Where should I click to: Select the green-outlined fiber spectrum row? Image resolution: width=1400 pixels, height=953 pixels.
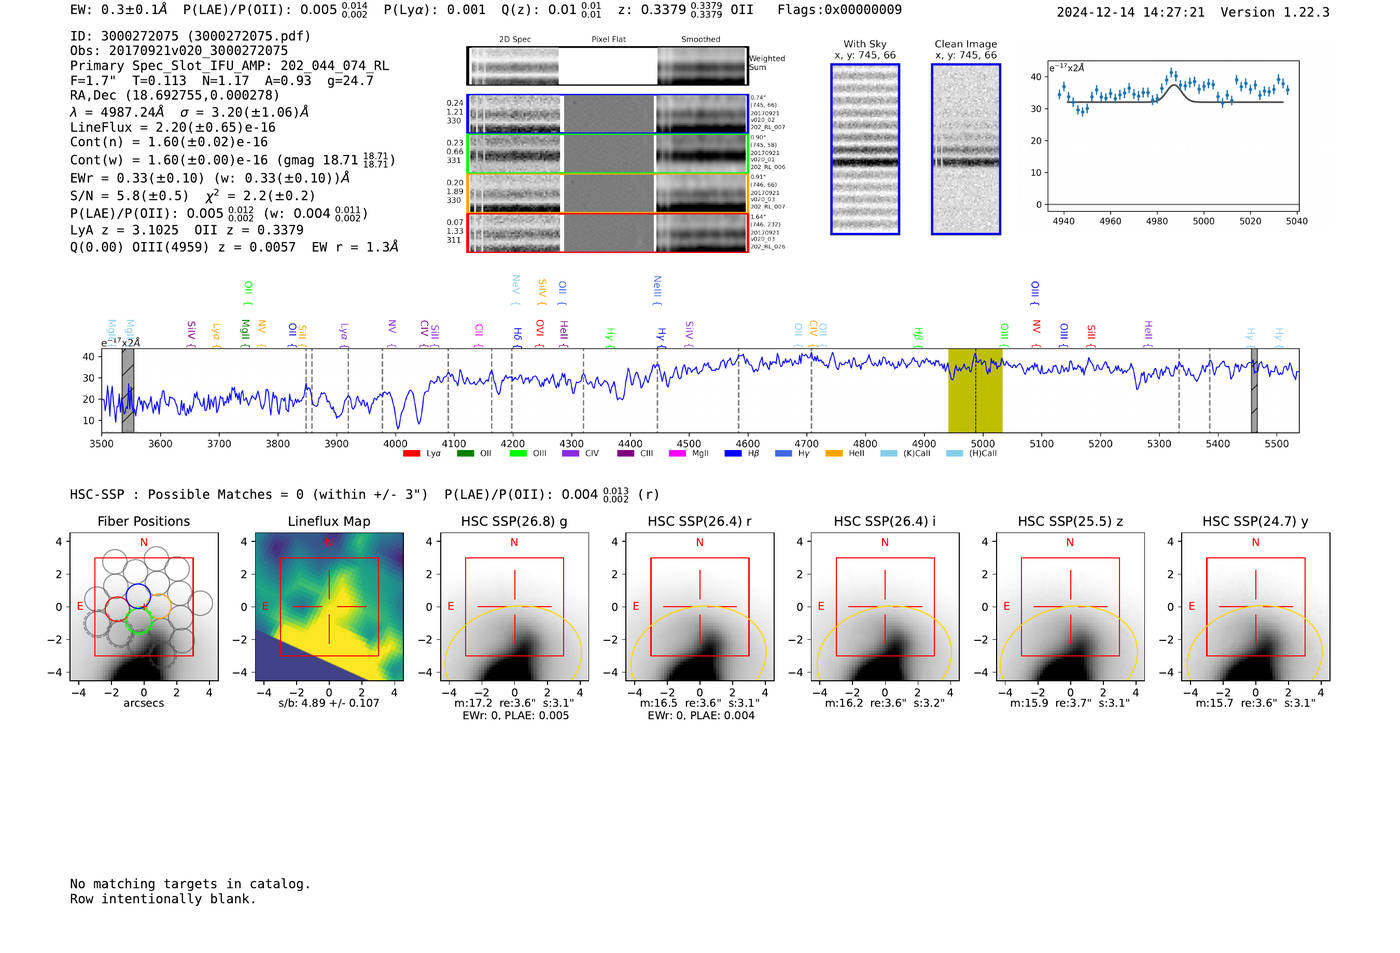(x=608, y=154)
